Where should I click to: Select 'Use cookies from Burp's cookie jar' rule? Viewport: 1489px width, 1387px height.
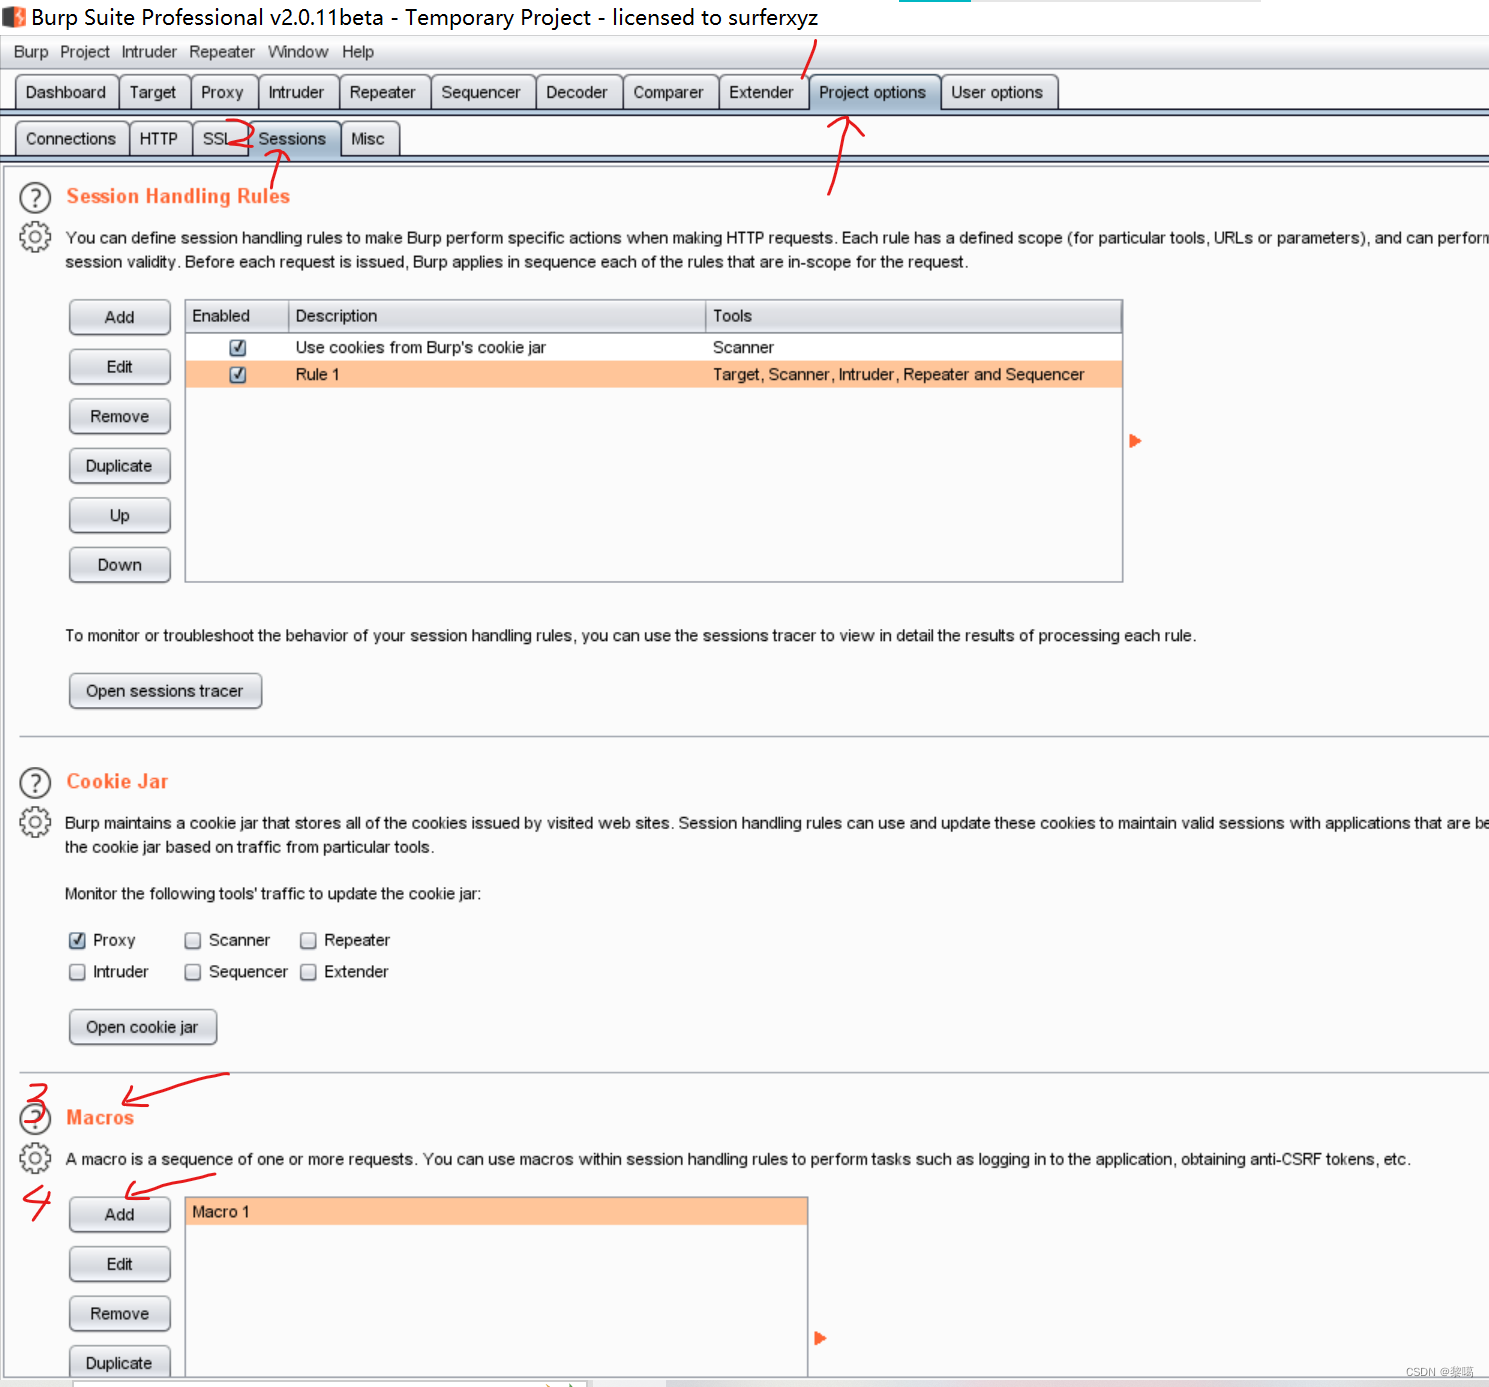click(x=654, y=348)
